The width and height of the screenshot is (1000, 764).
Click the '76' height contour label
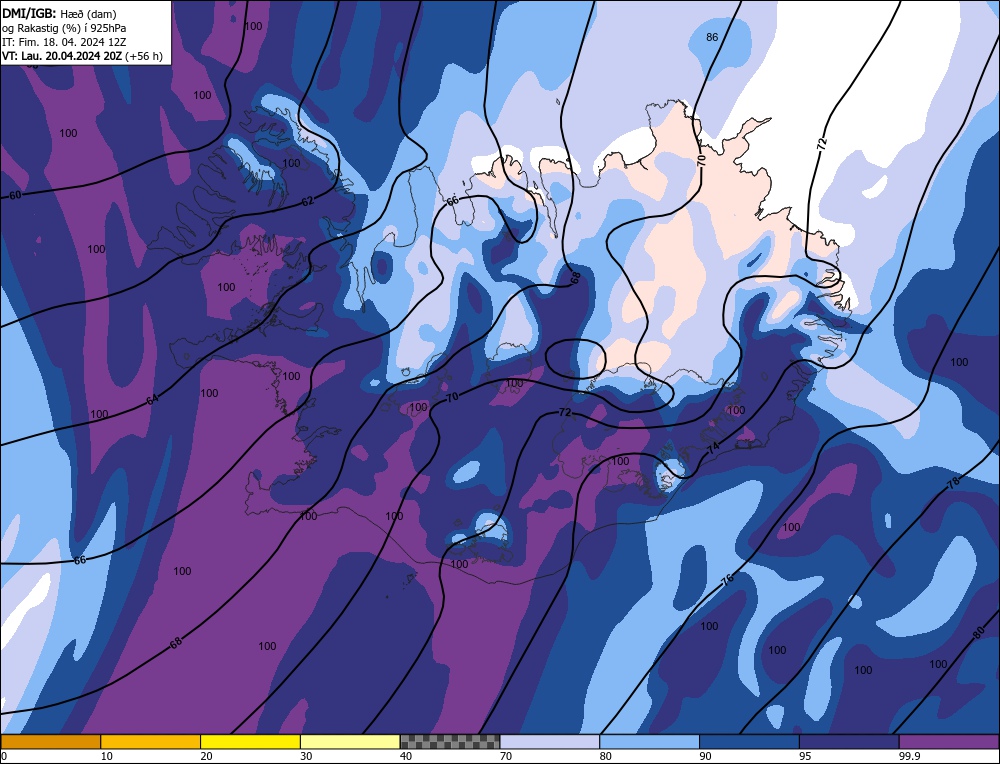727,580
